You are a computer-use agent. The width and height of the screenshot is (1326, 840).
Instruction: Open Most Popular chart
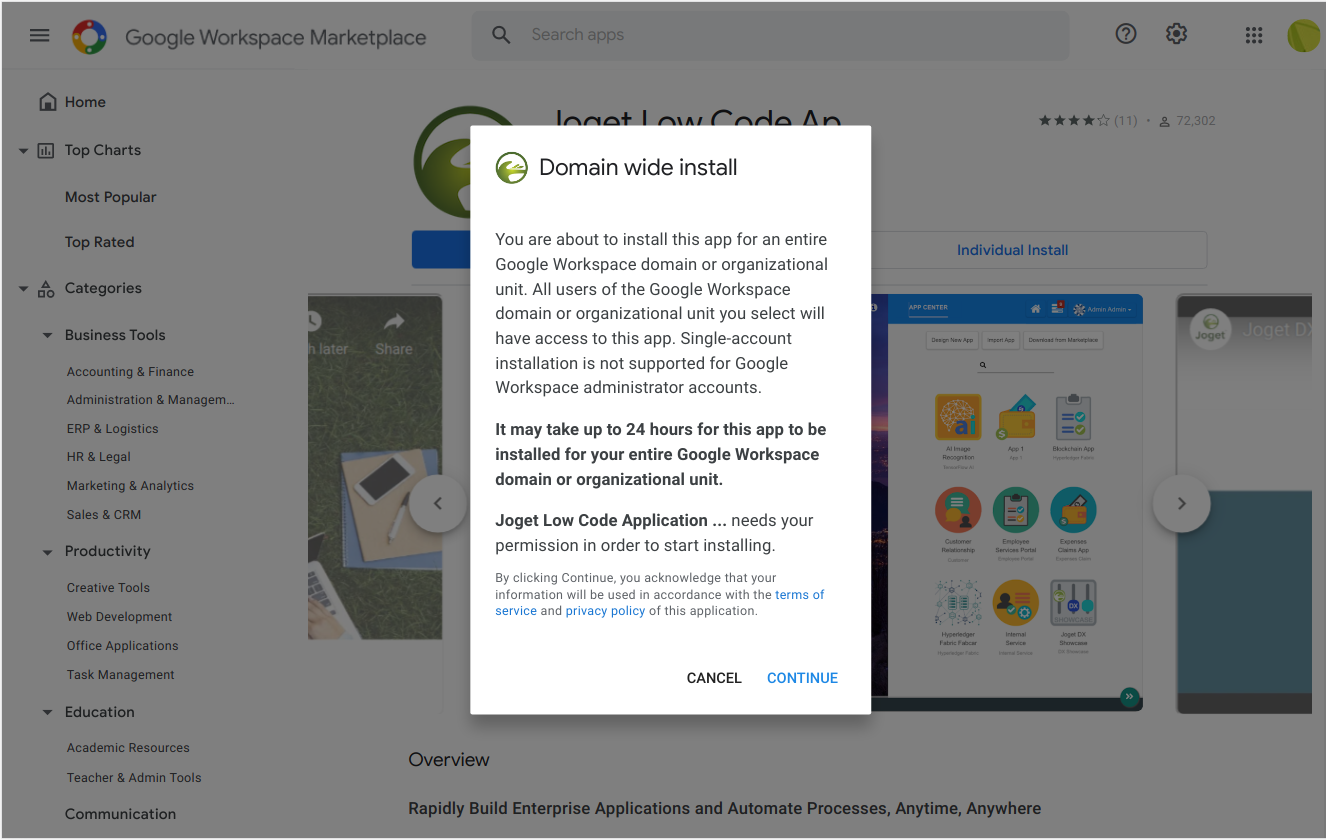click(x=111, y=197)
